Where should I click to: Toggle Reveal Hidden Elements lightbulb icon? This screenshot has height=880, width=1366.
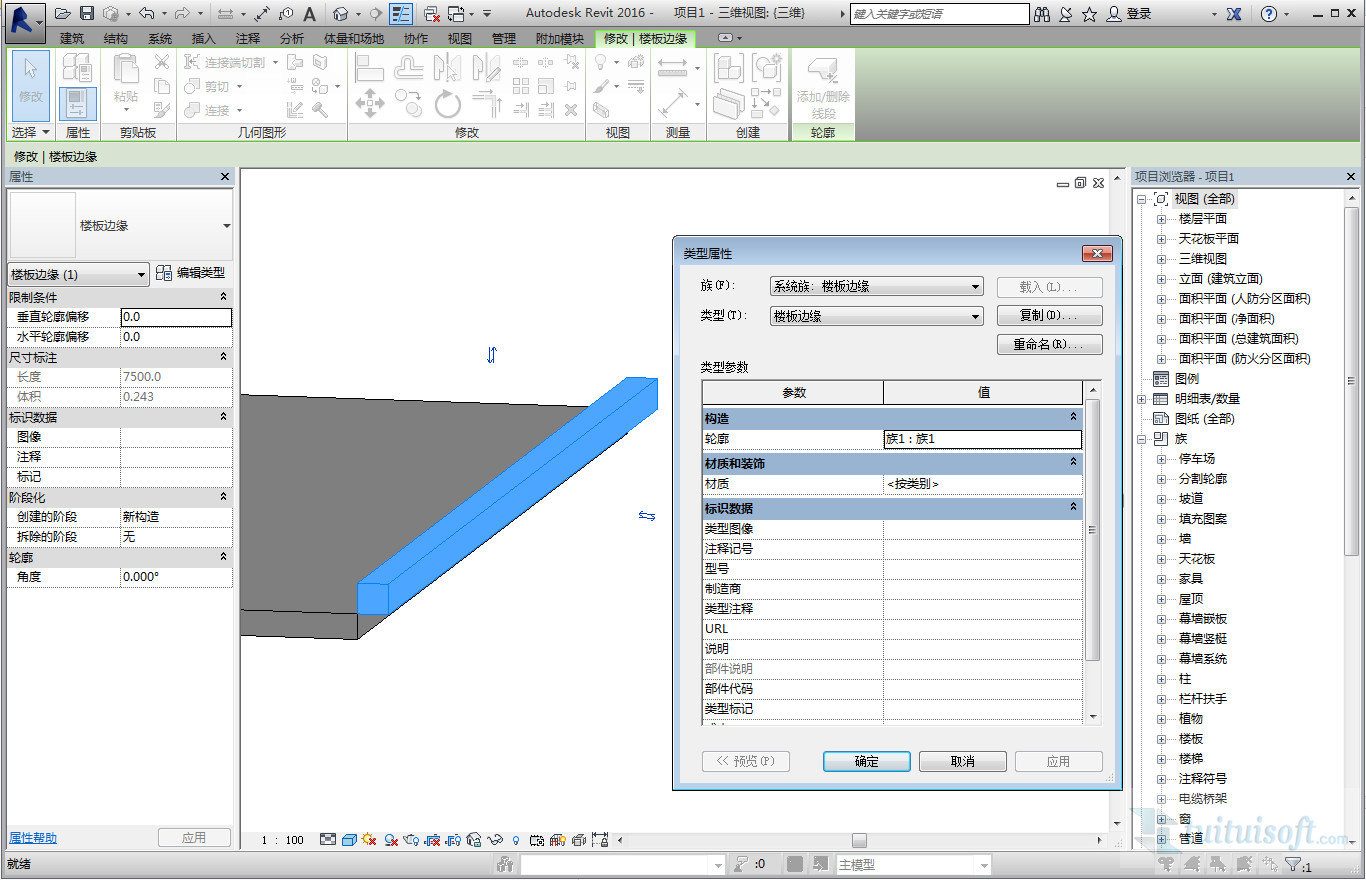pos(516,840)
